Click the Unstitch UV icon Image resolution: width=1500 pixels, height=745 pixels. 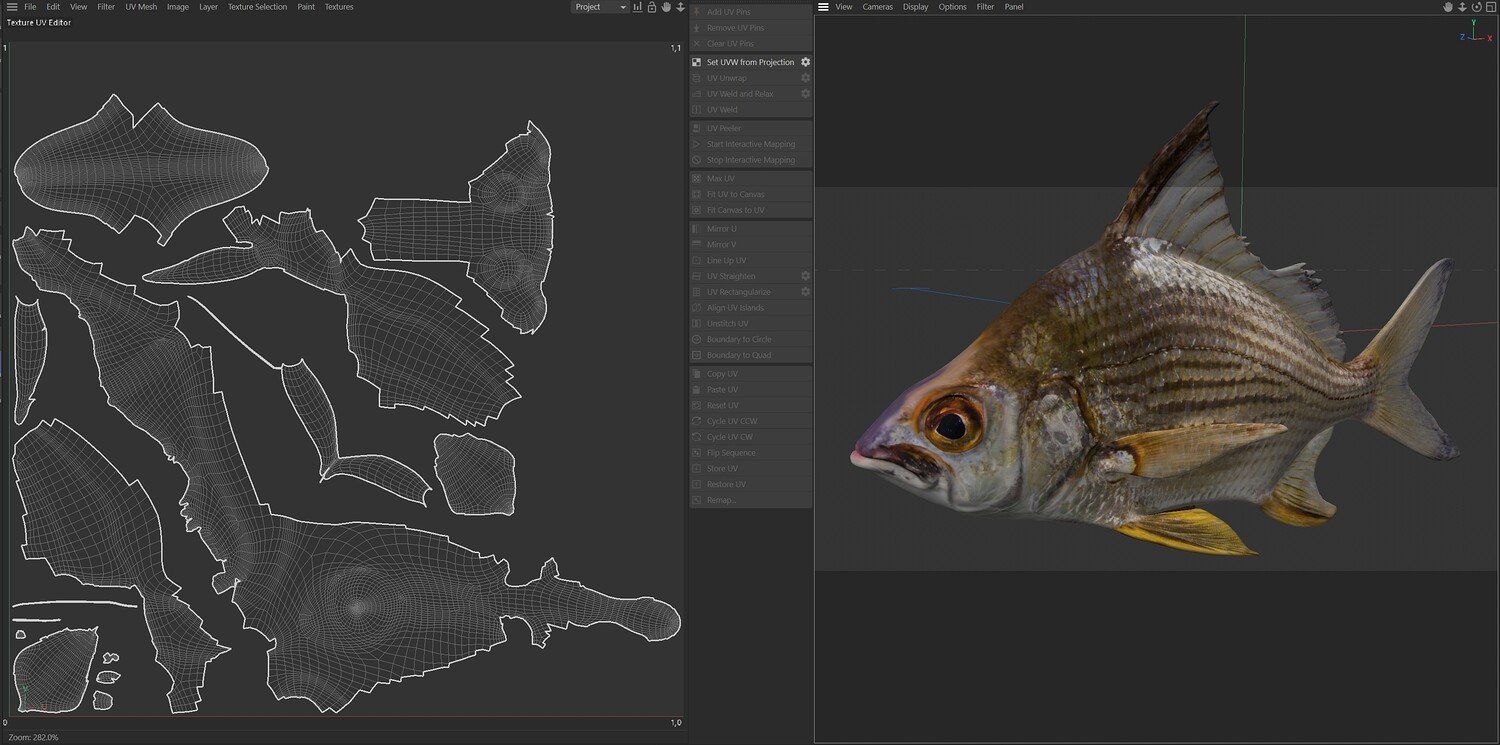point(697,324)
